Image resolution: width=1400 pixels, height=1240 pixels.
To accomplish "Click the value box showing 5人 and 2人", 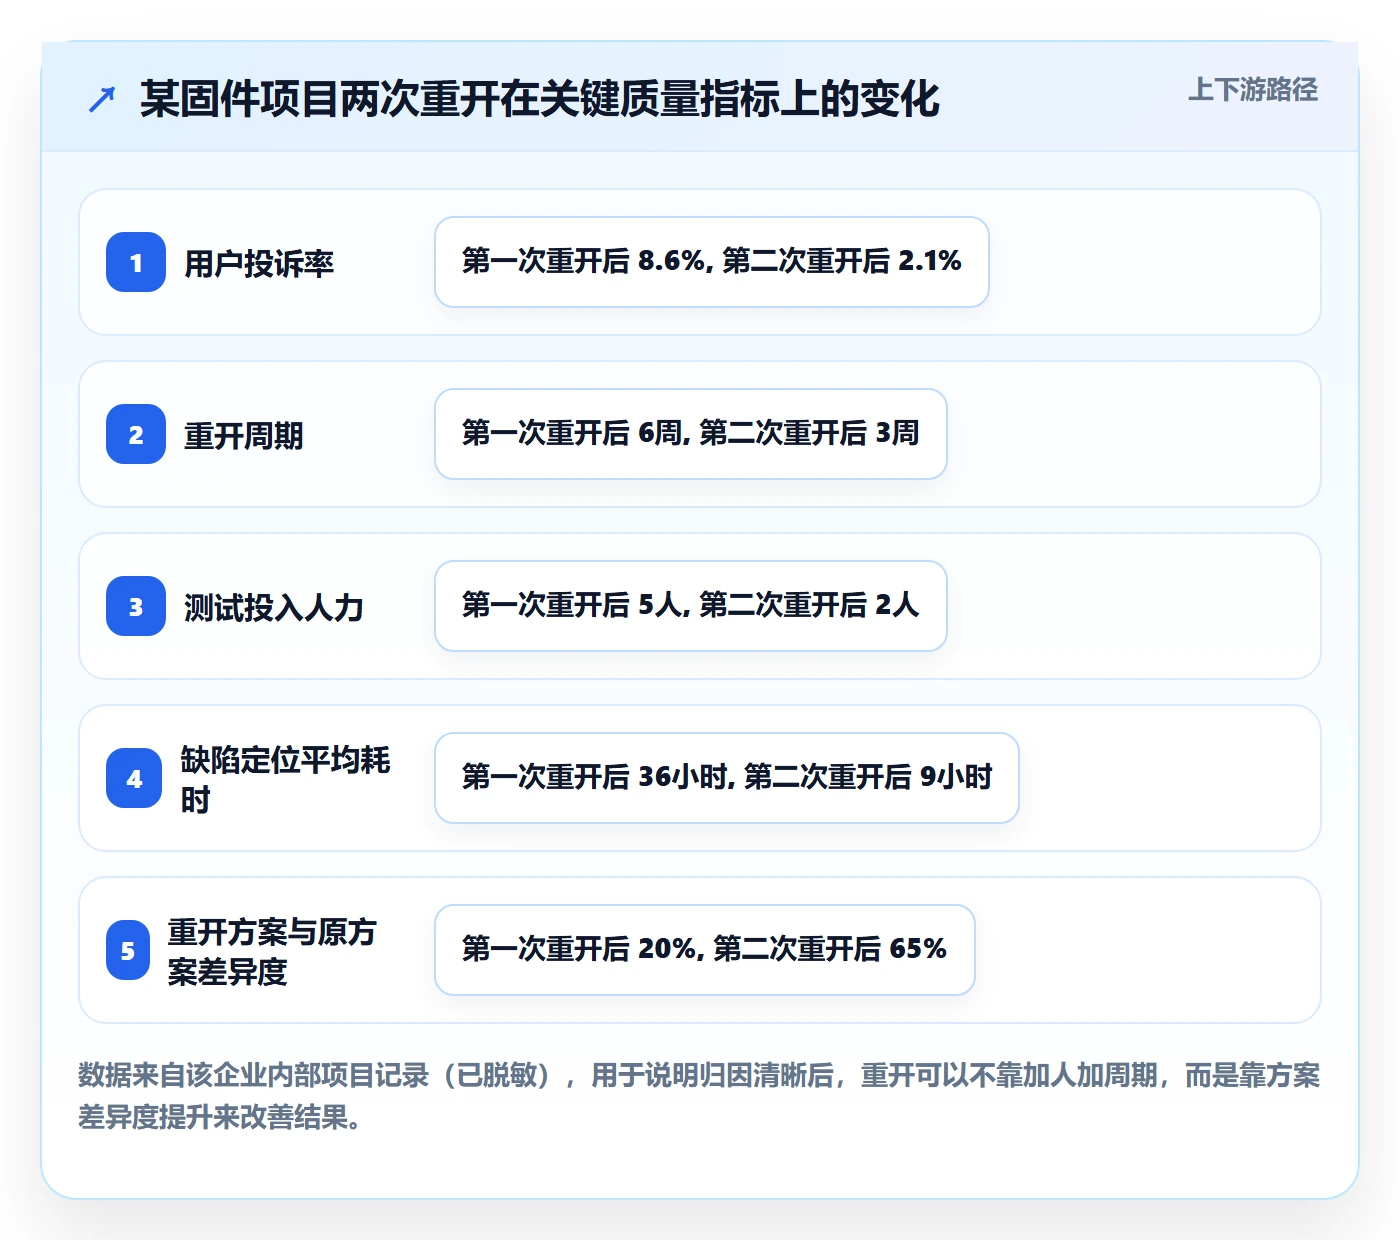I will [x=691, y=606].
